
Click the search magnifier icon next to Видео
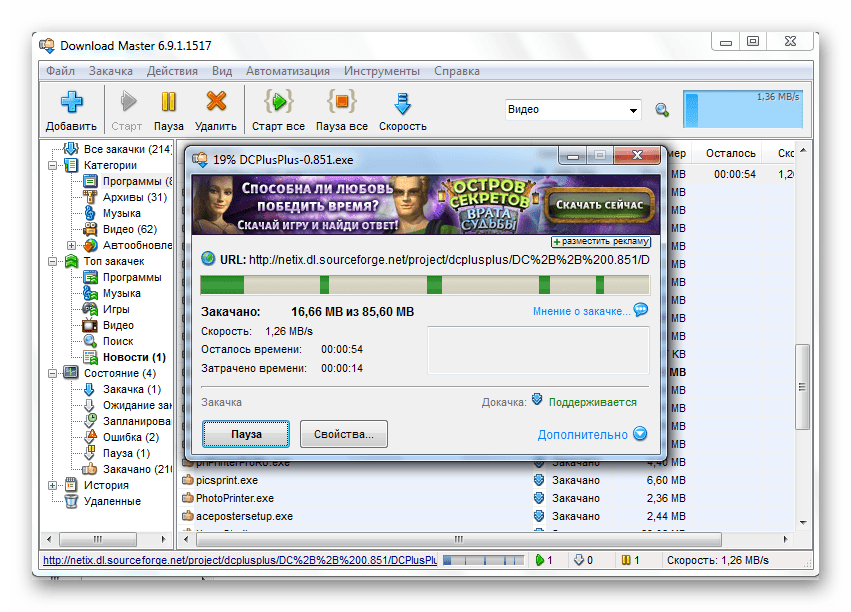click(x=662, y=110)
